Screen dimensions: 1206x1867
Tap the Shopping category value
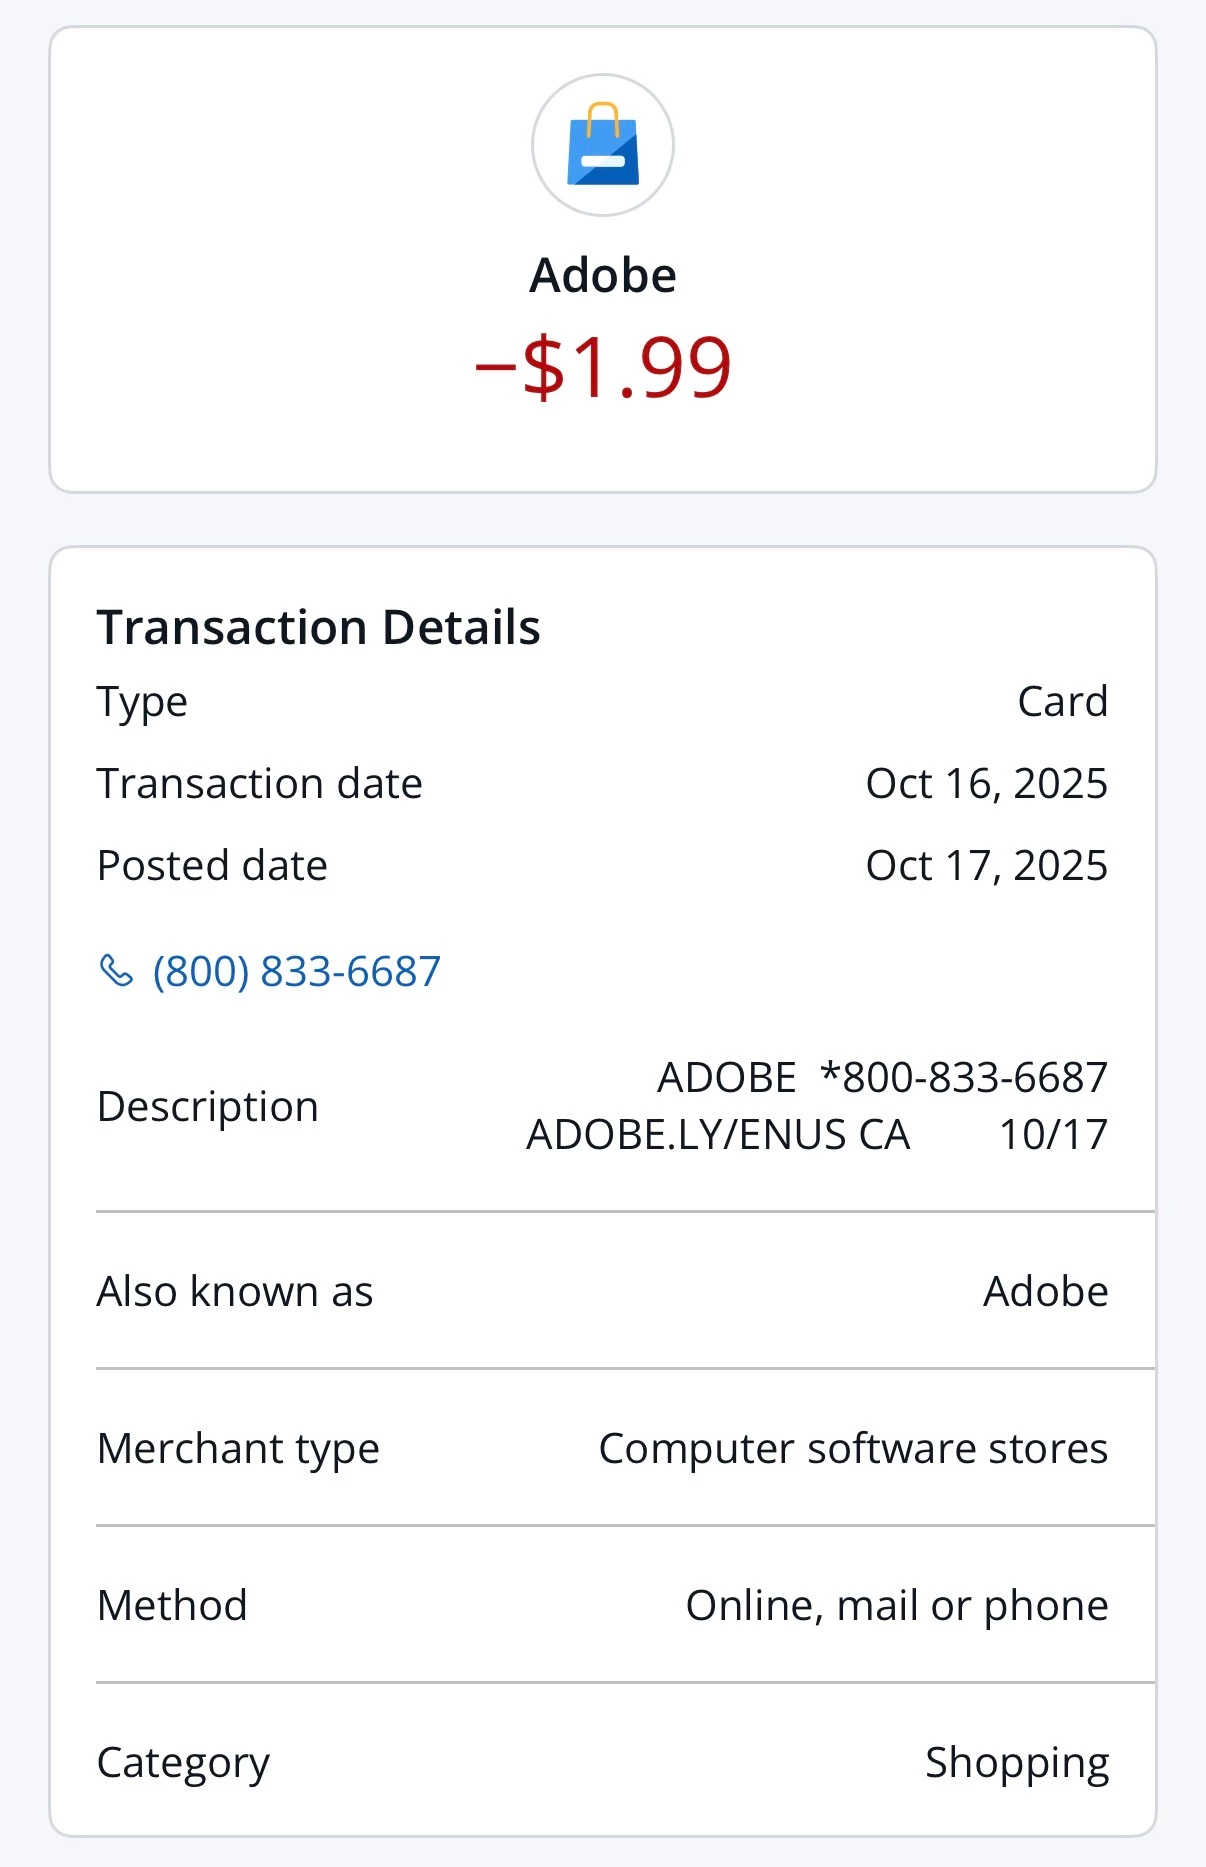click(1016, 1763)
